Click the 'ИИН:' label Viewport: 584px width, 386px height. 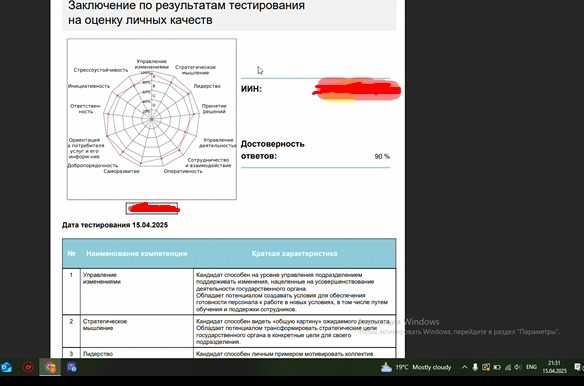(251, 89)
